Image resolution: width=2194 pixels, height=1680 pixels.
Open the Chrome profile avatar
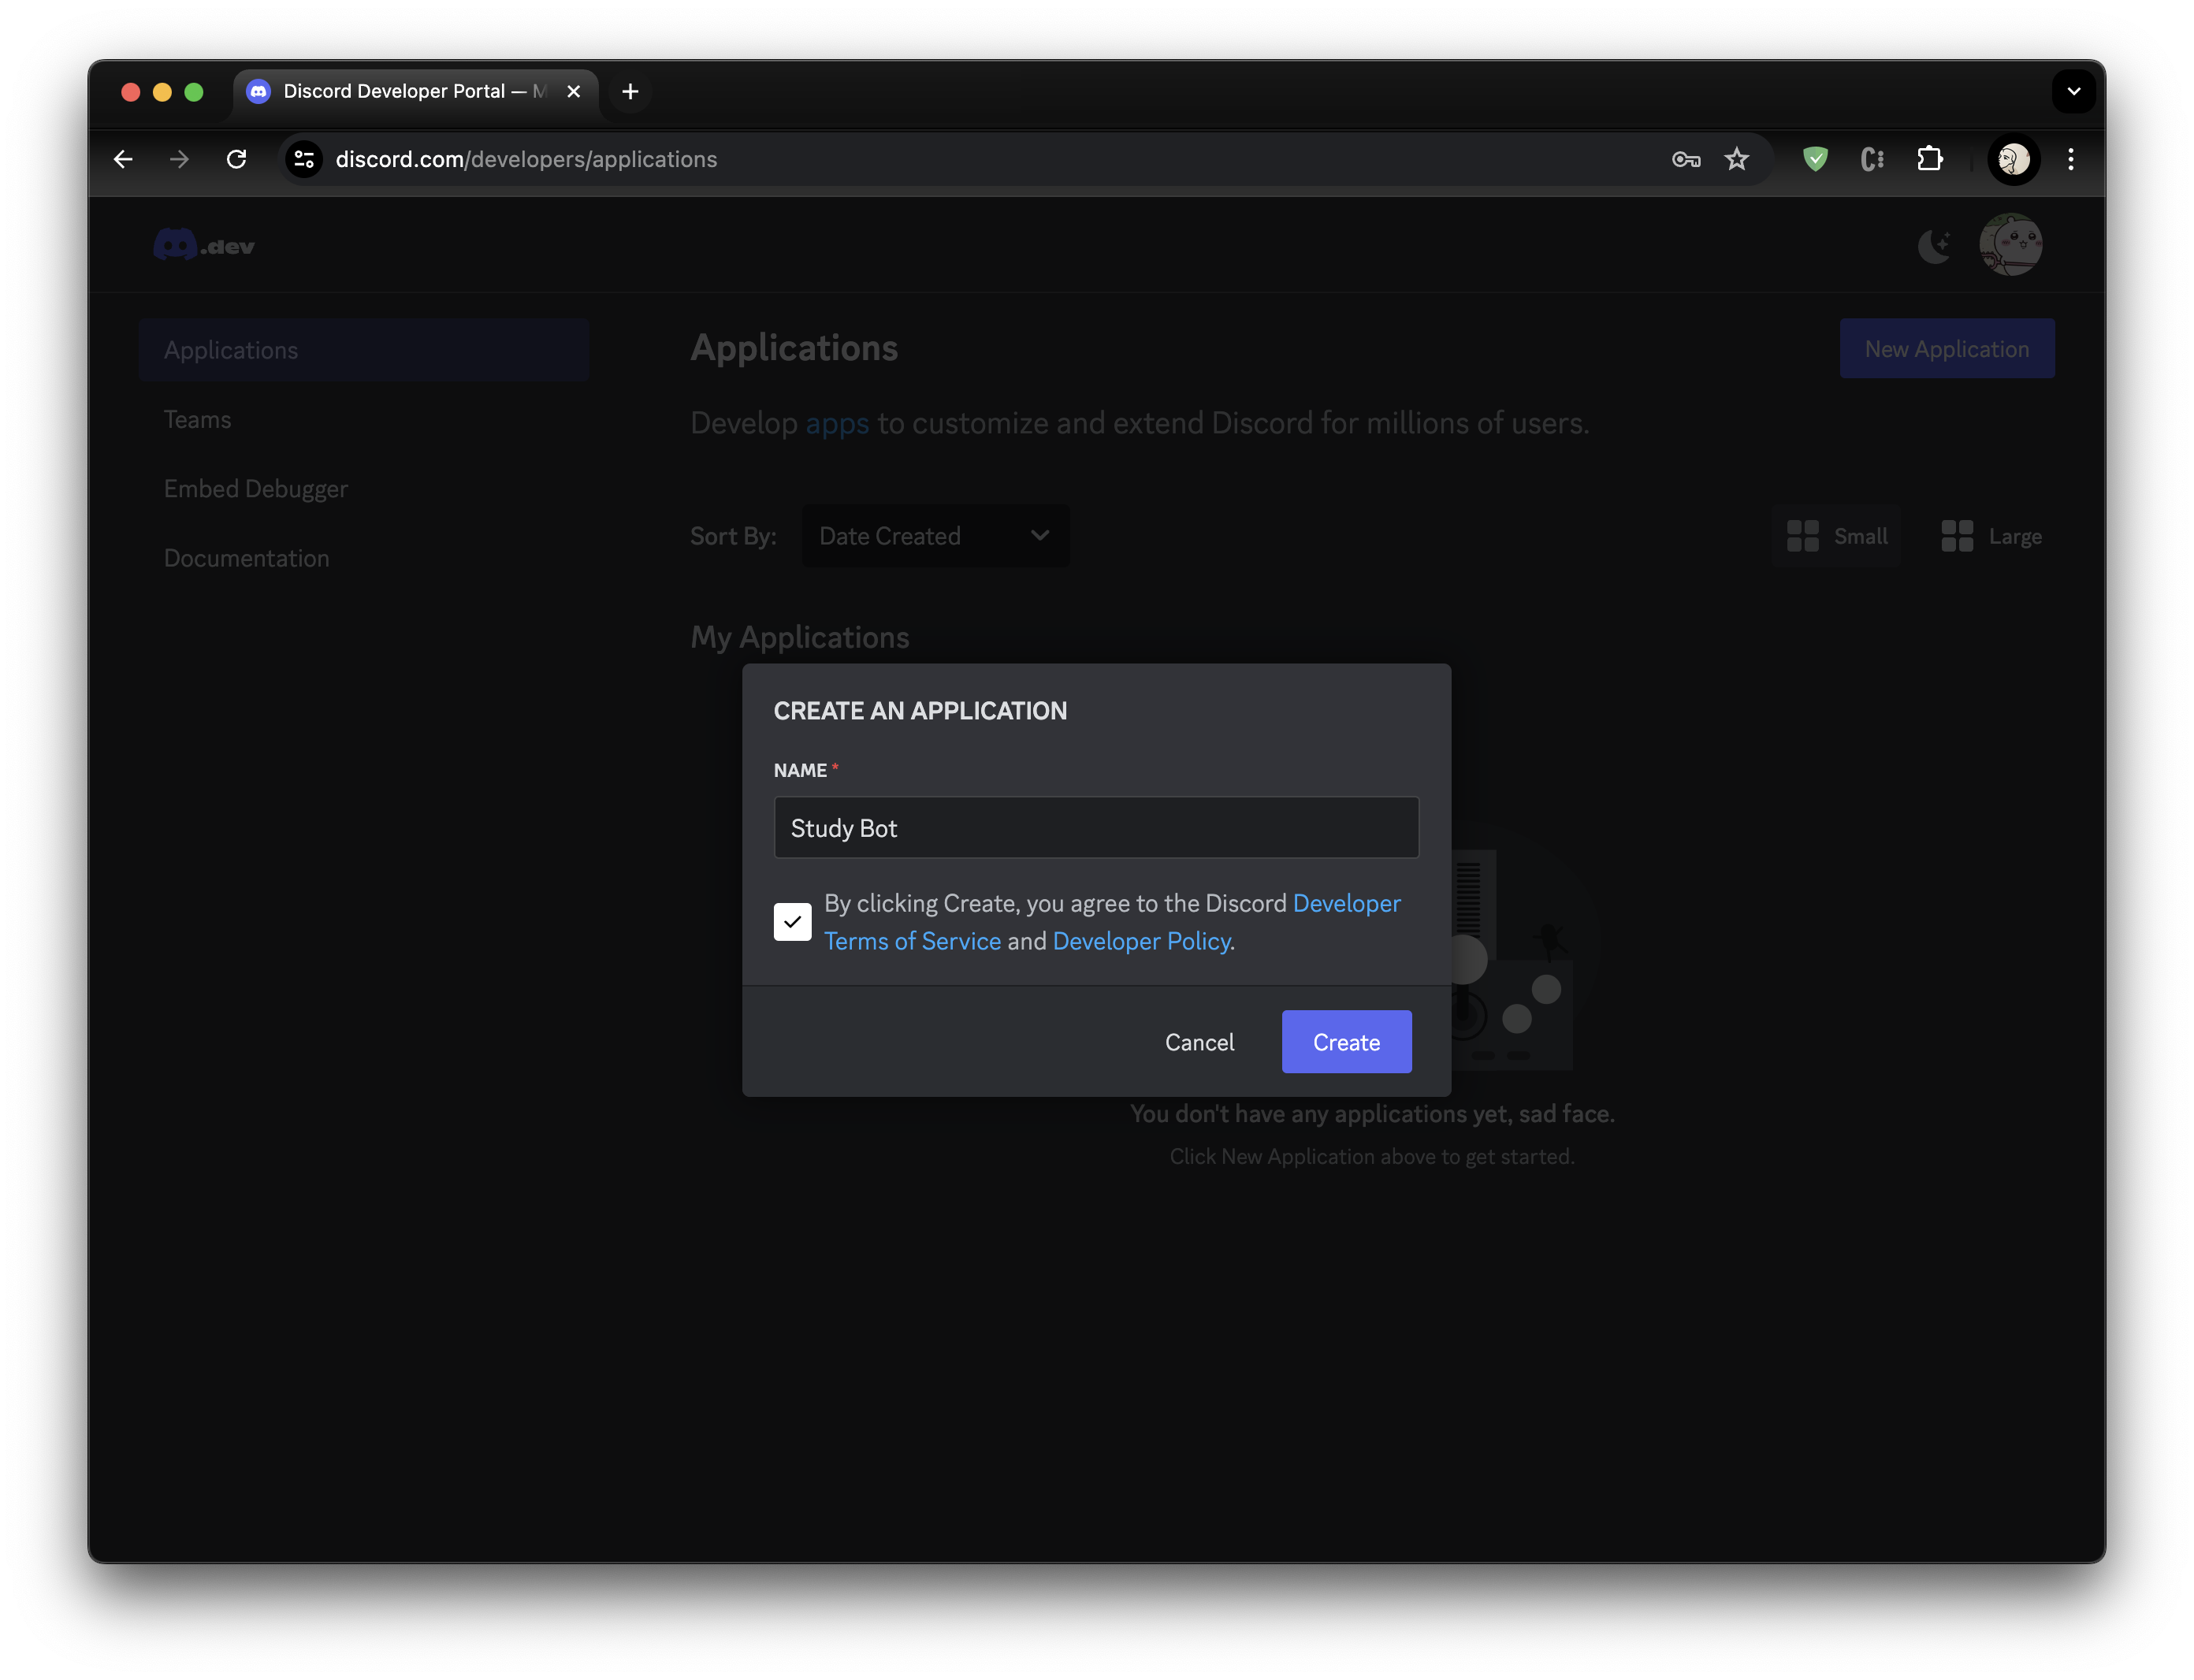pyautogui.click(x=2013, y=159)
